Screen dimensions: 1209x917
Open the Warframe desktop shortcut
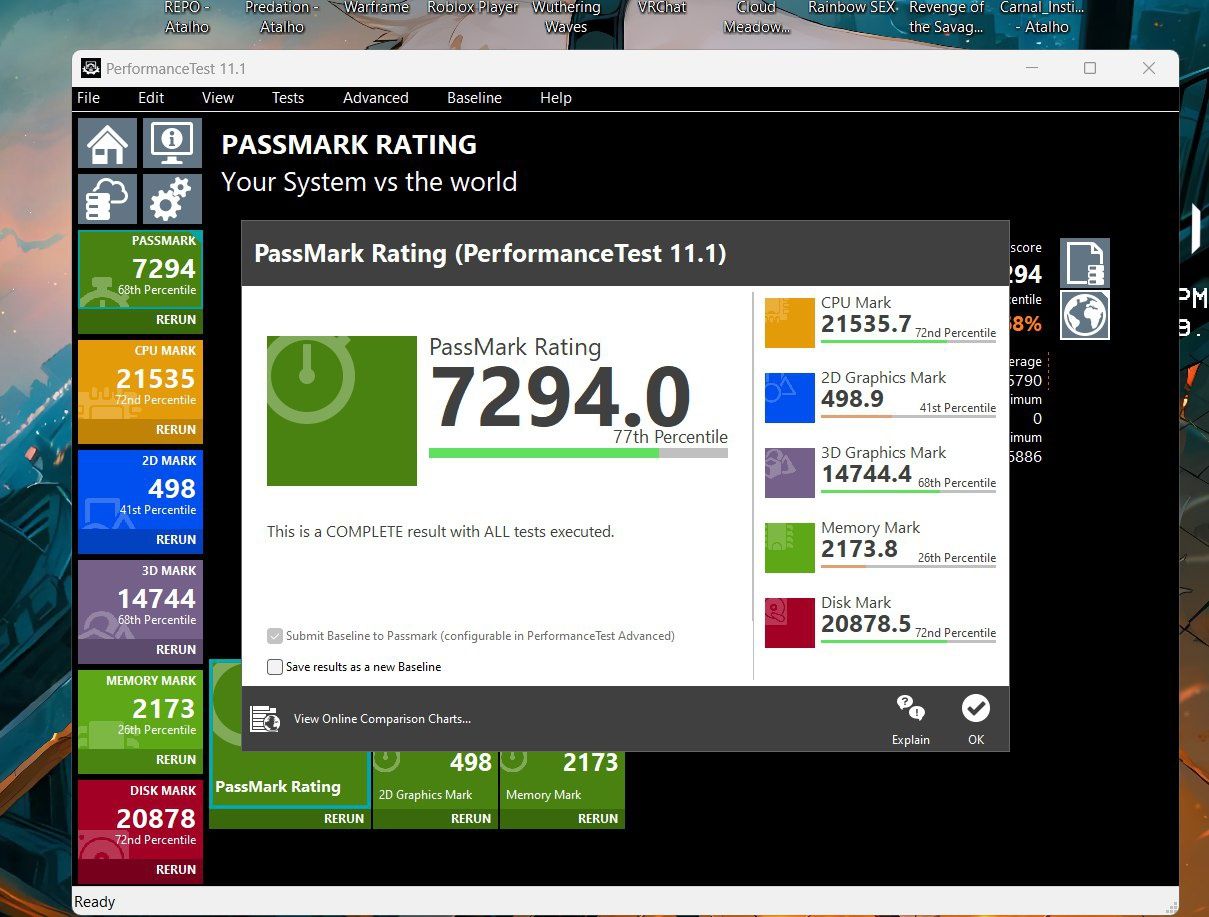(376, 8)
